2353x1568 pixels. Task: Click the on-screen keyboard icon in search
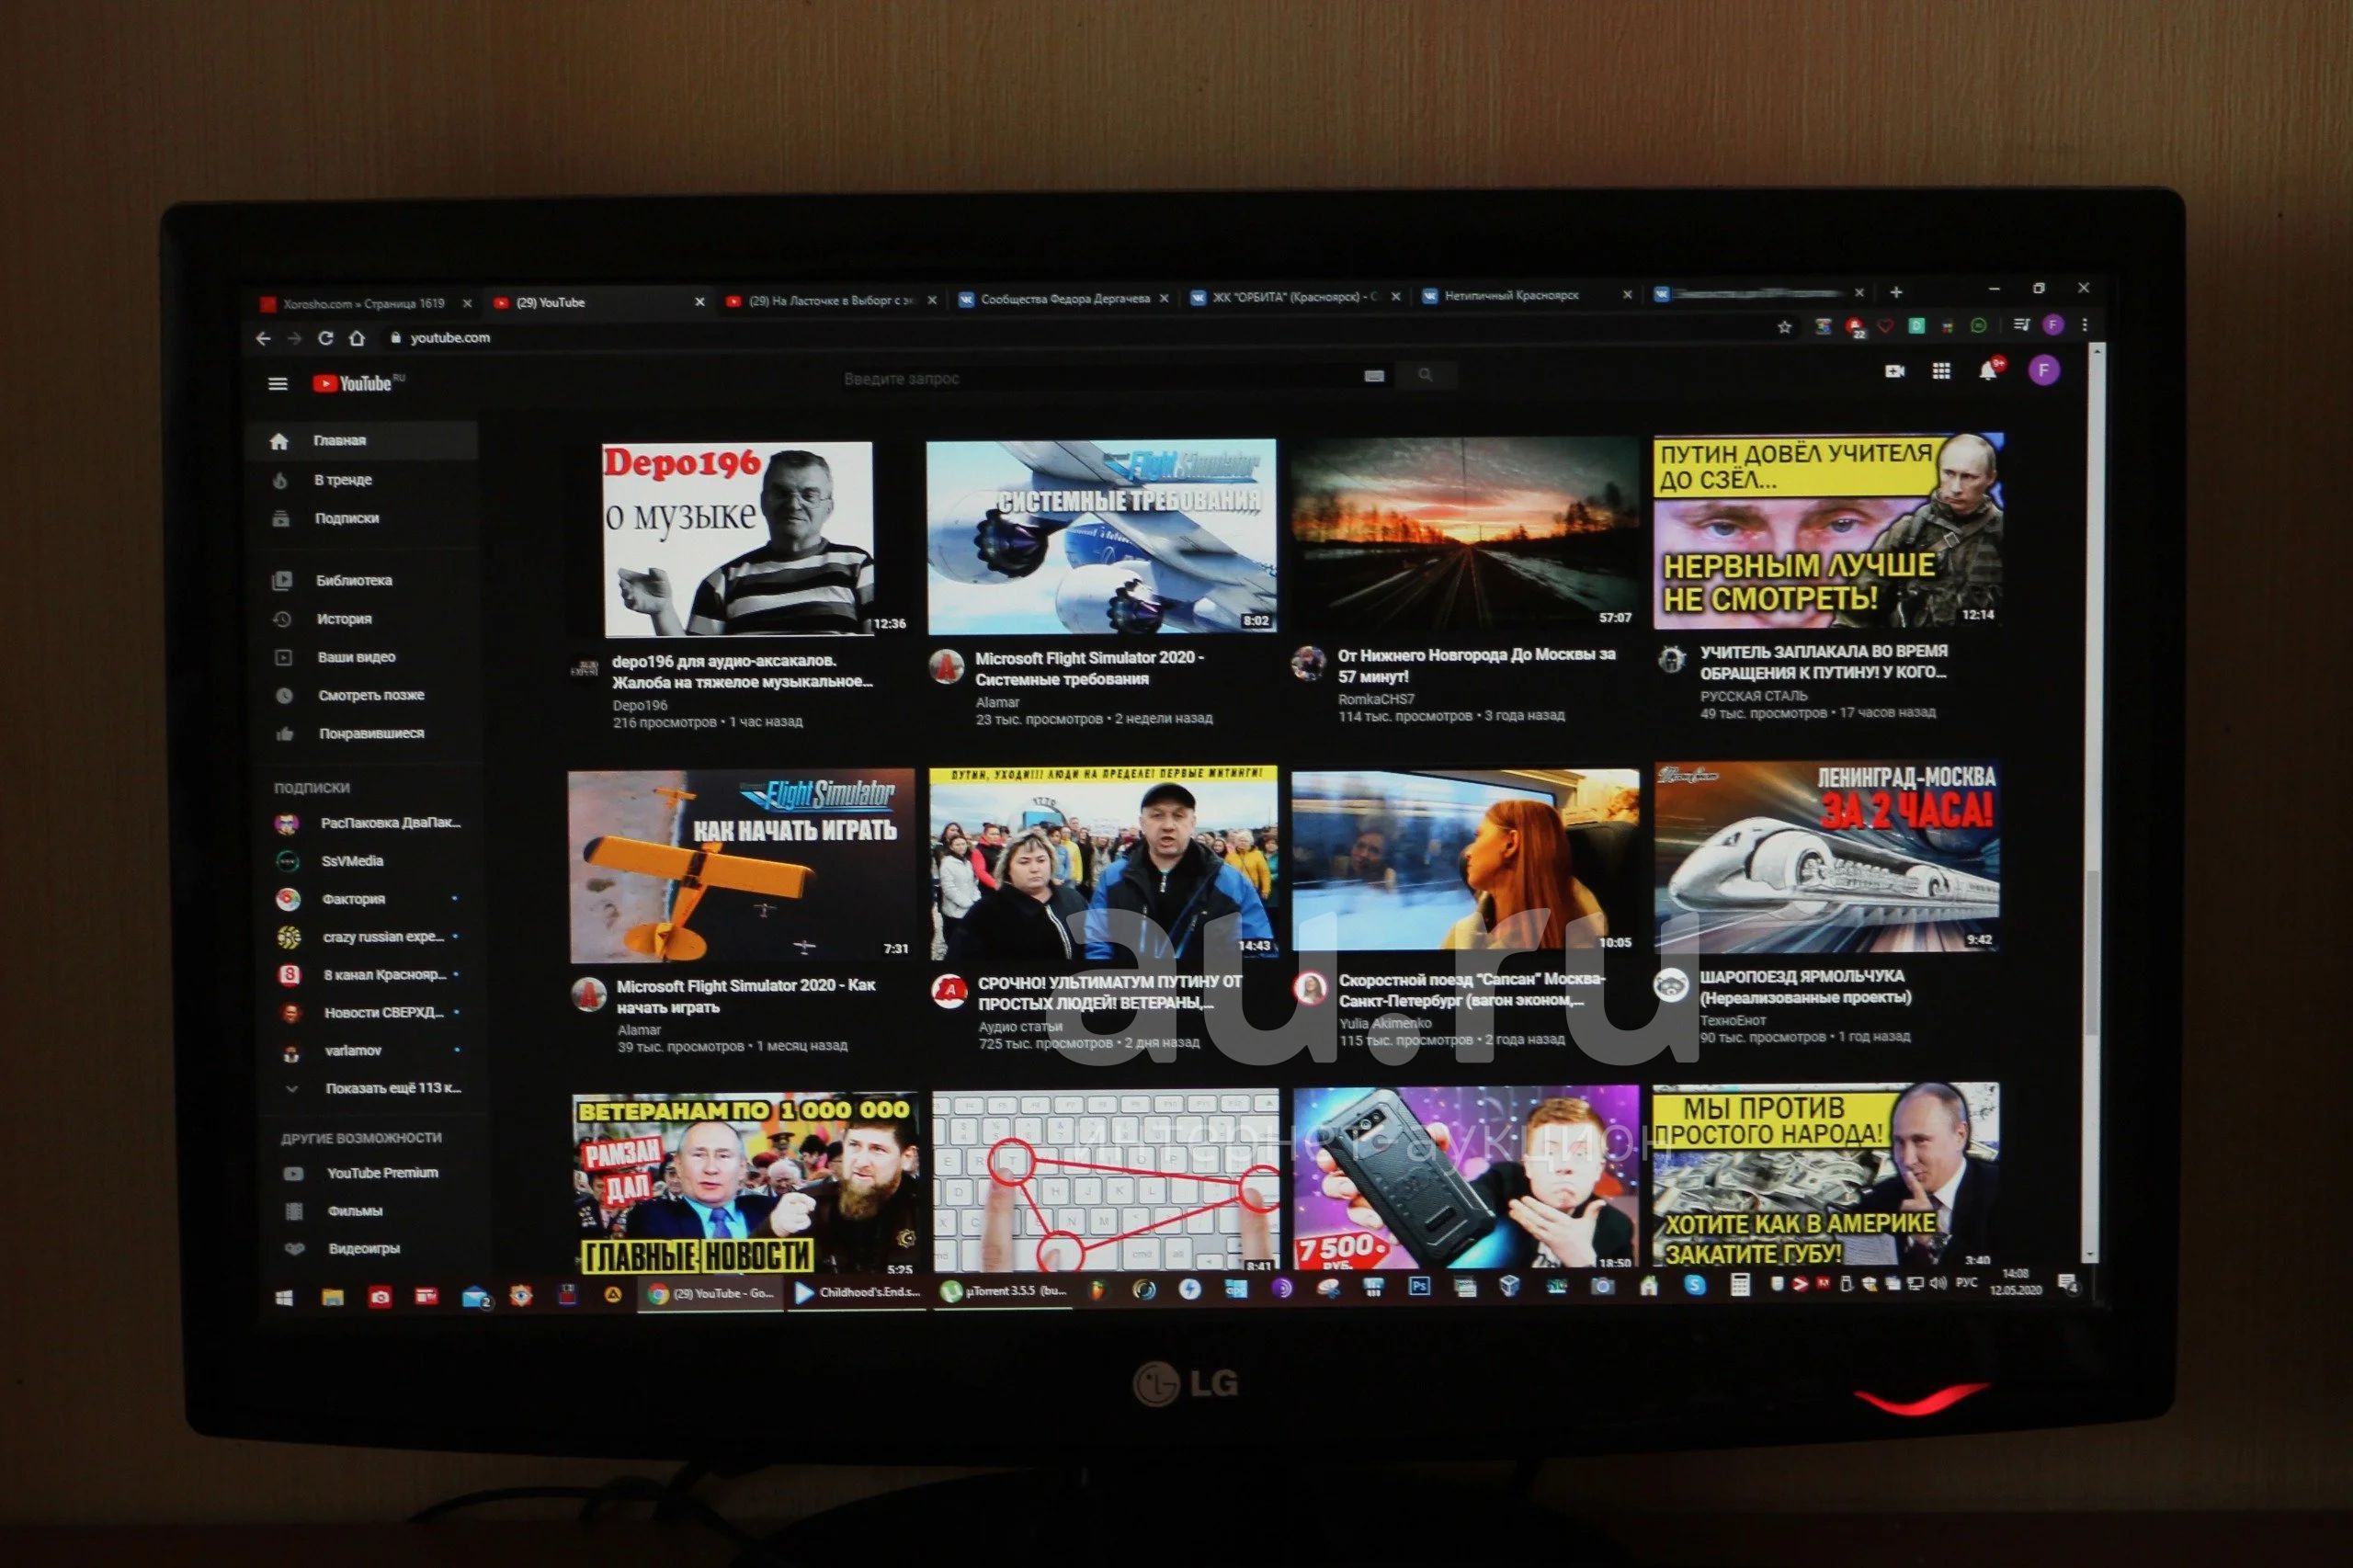click(1374, 376)
